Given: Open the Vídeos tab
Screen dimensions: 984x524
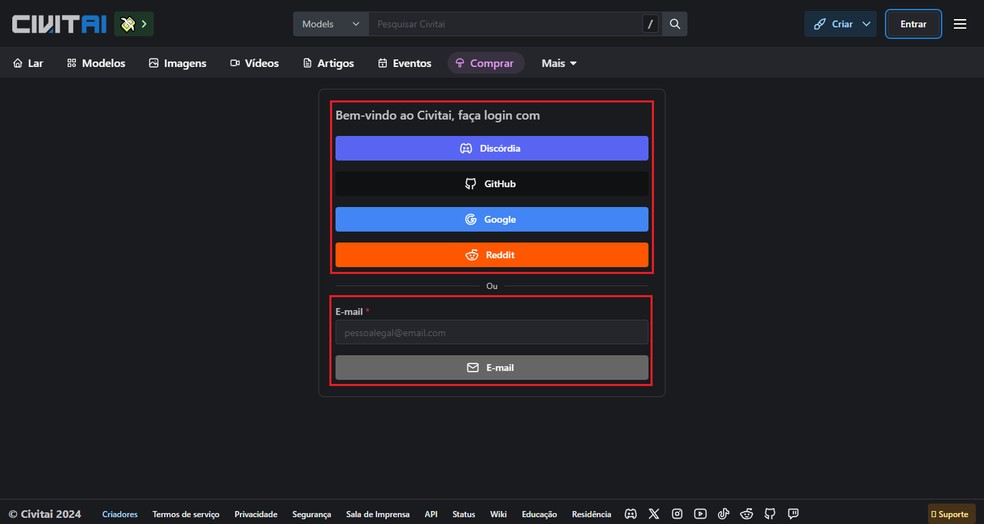Looking at the screenshot, I should click(254, 63).
